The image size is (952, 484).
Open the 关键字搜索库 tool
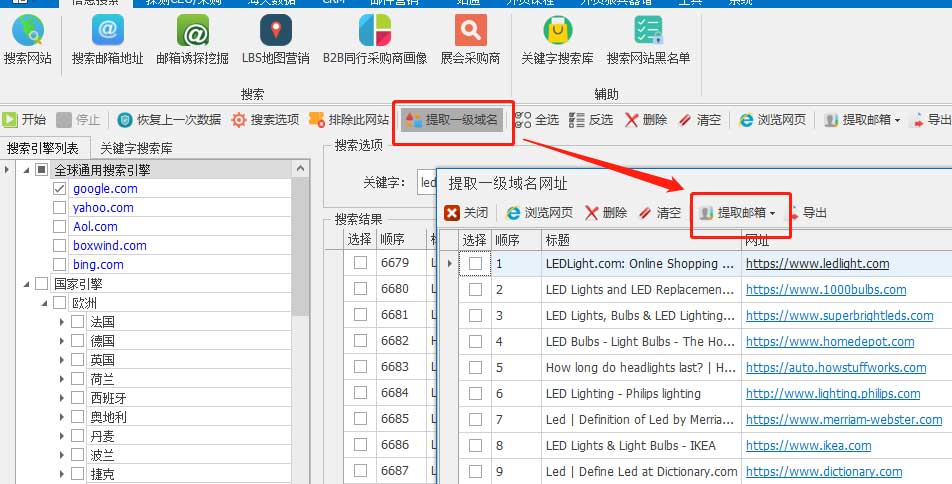point(557,40)
